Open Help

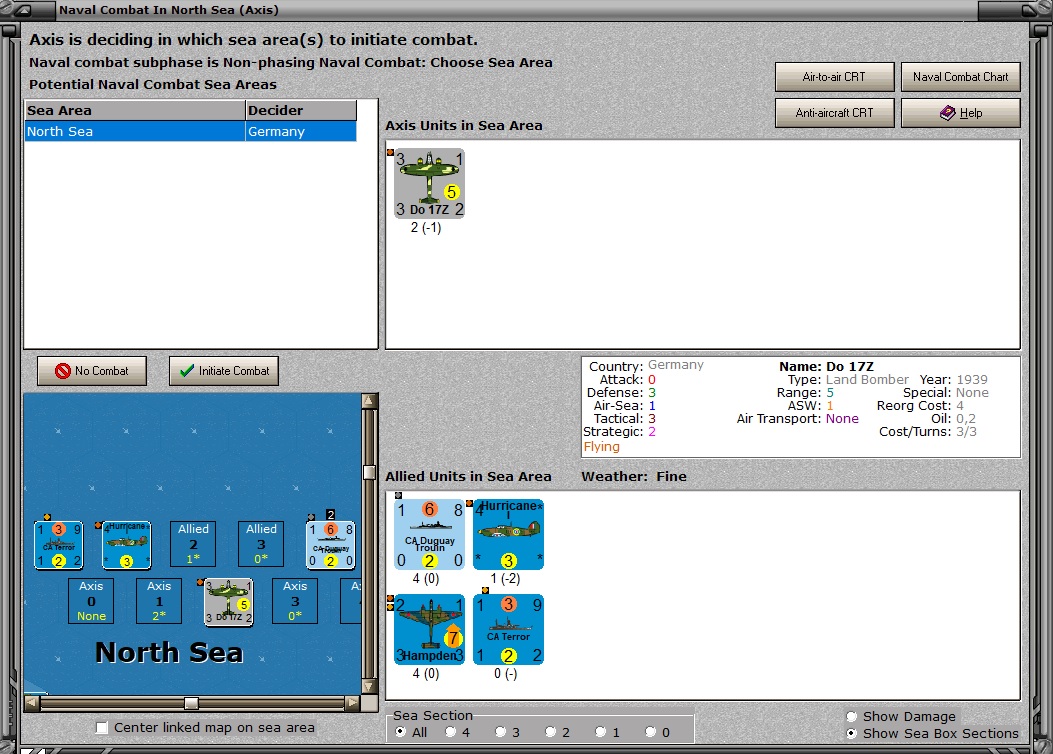coord(961,113)
